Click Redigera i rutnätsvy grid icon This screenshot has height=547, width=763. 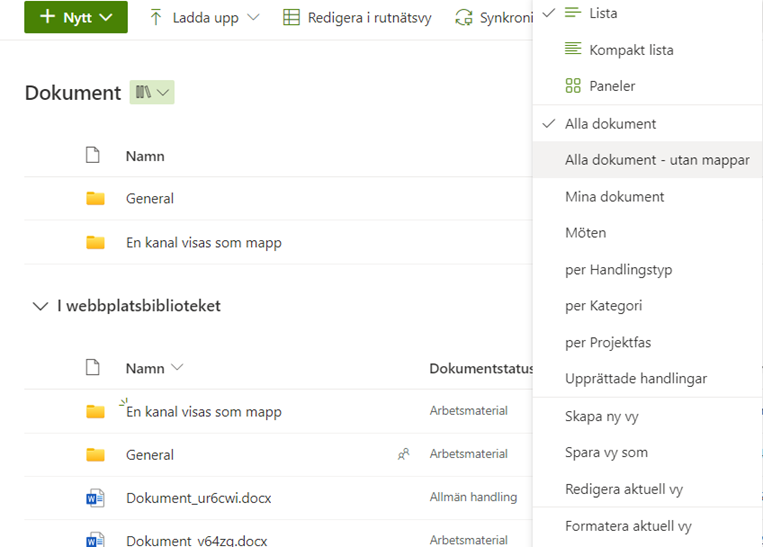pyautogui.click(x=291, y=17)
